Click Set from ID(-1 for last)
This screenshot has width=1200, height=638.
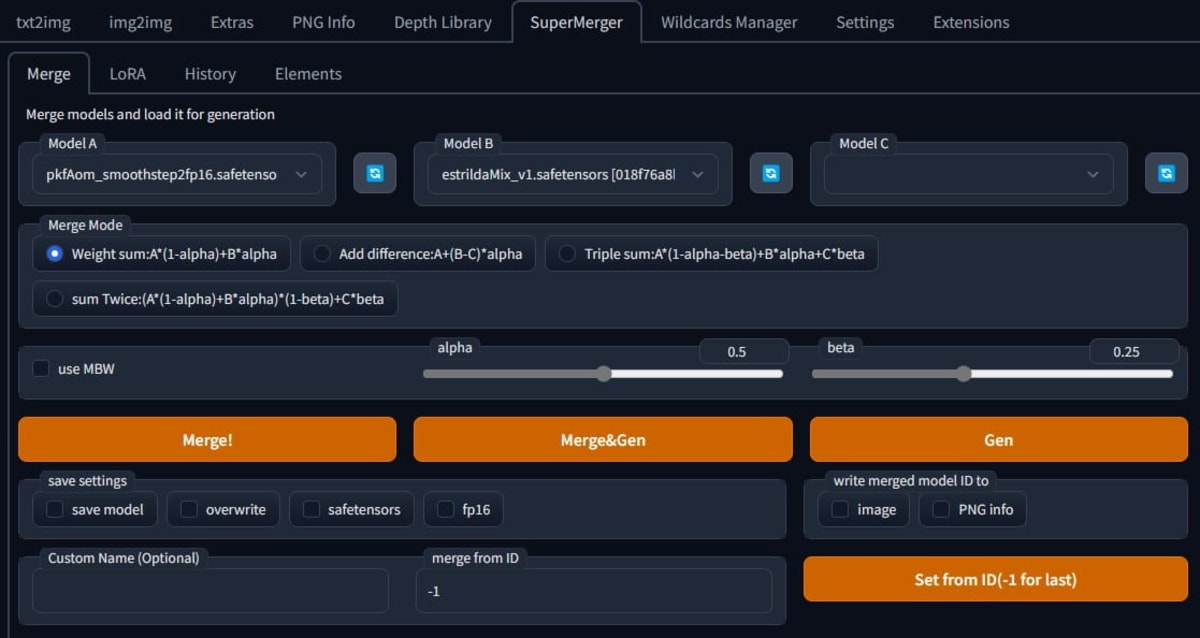pyautogui.click(x=995, y=579)
